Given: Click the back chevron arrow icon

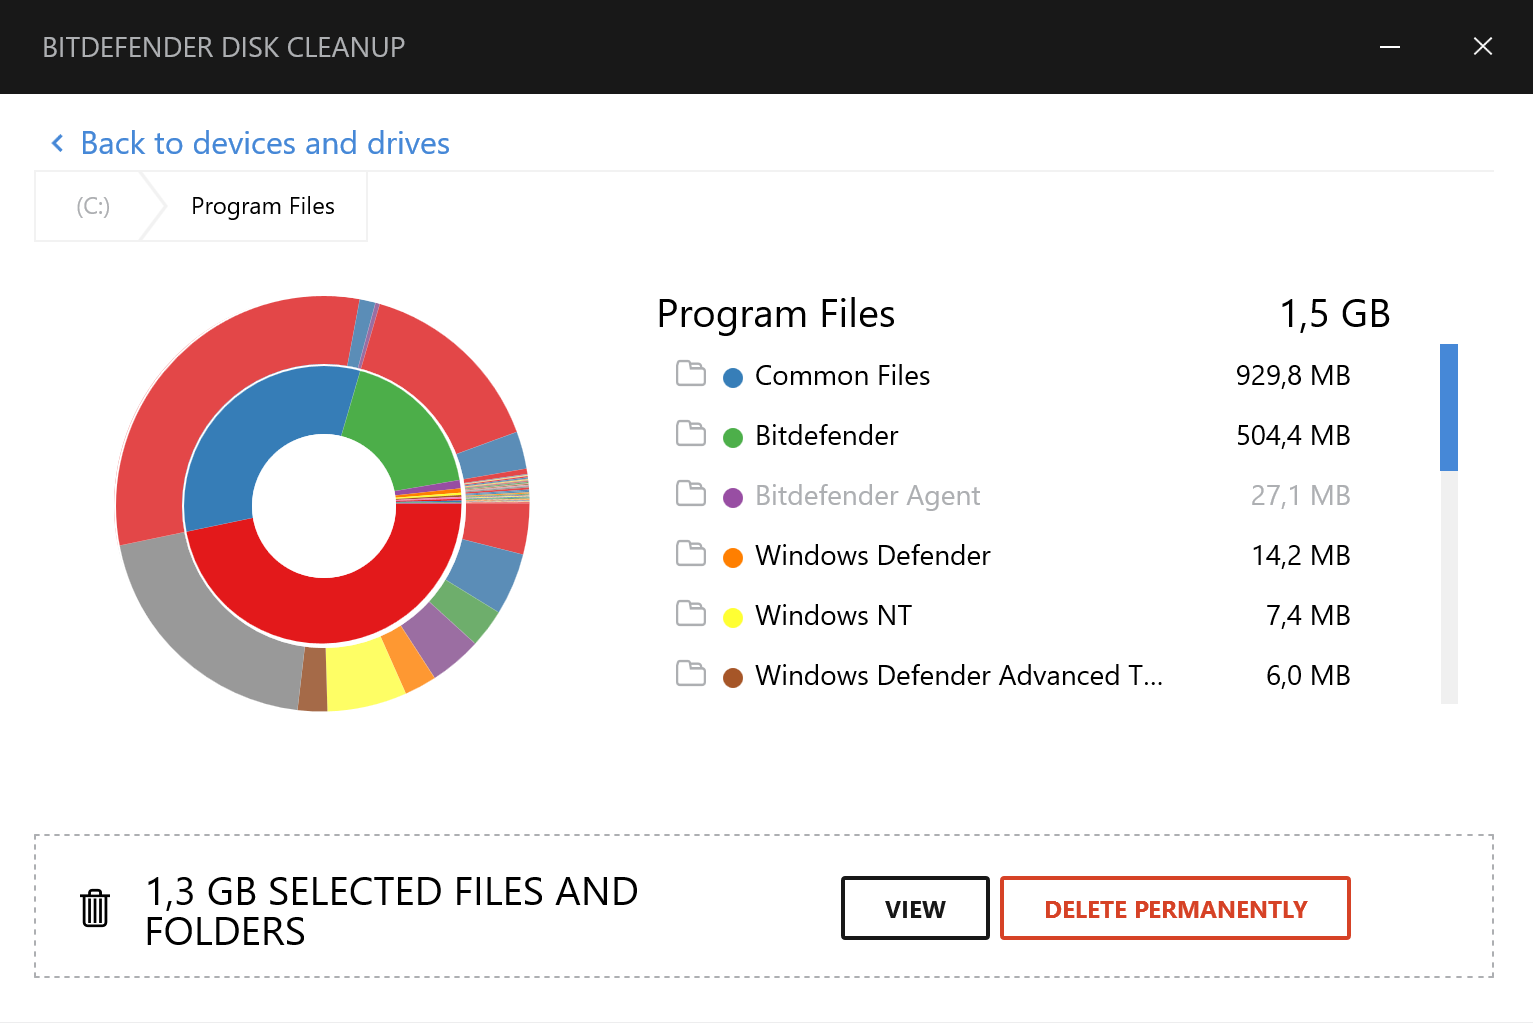Looking at the screenshot, I should click(58, 144).
